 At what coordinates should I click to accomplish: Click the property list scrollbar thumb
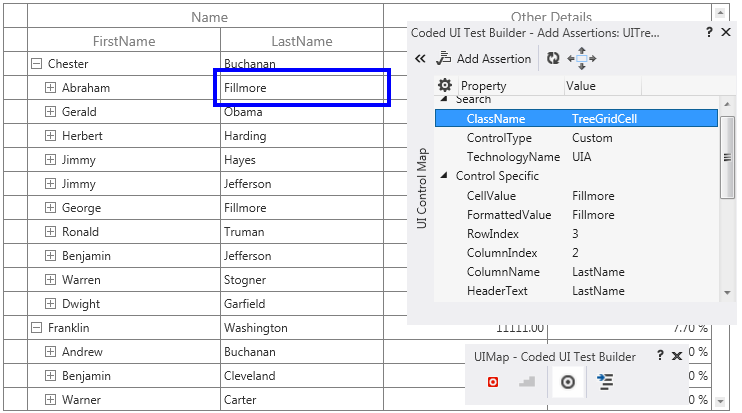(x=727, y=158)
